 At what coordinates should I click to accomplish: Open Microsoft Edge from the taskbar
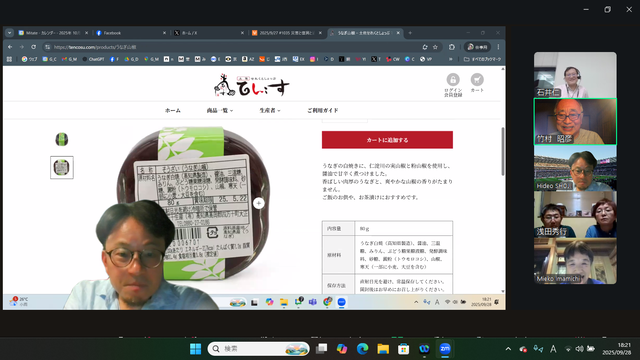point(362,349)
